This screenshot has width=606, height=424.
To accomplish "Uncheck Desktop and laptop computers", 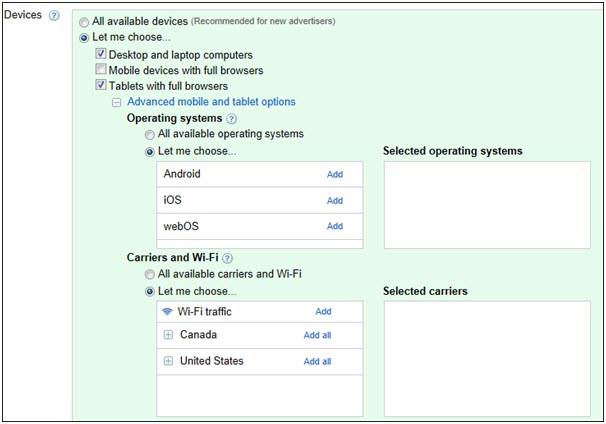I will [101, 53].
